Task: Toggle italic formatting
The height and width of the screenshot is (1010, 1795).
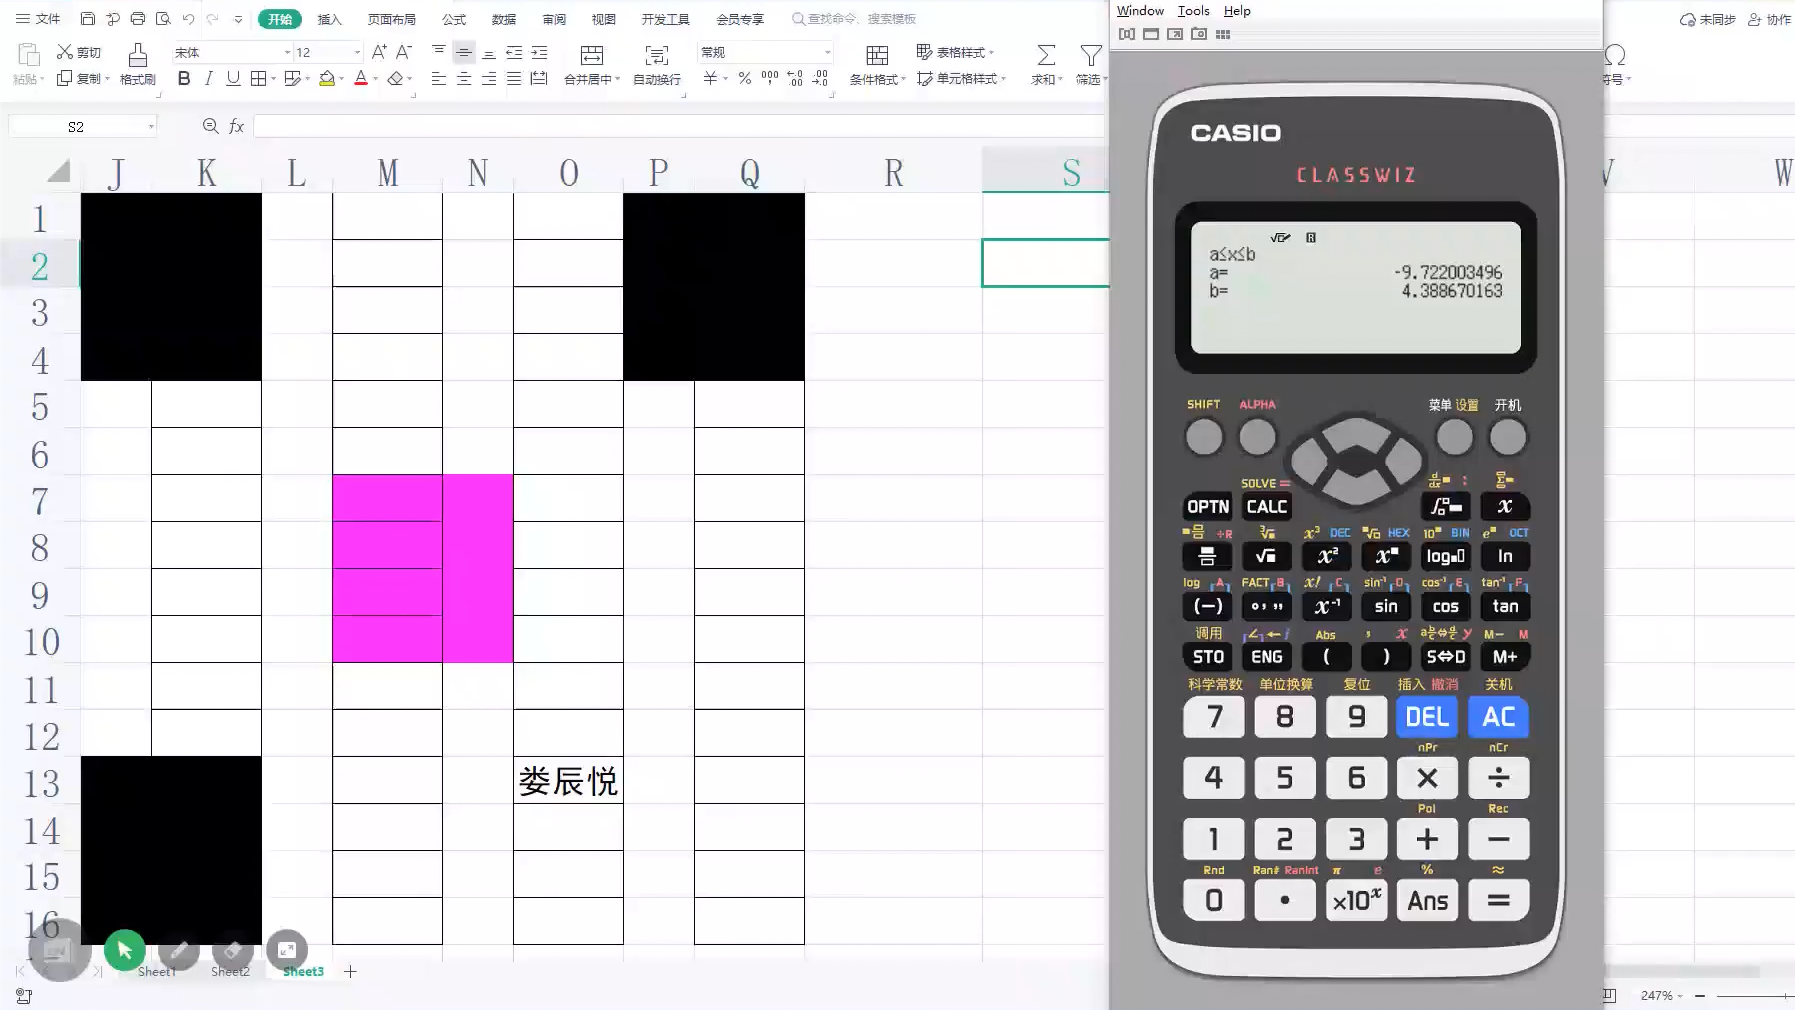Action: click(208, 78)
